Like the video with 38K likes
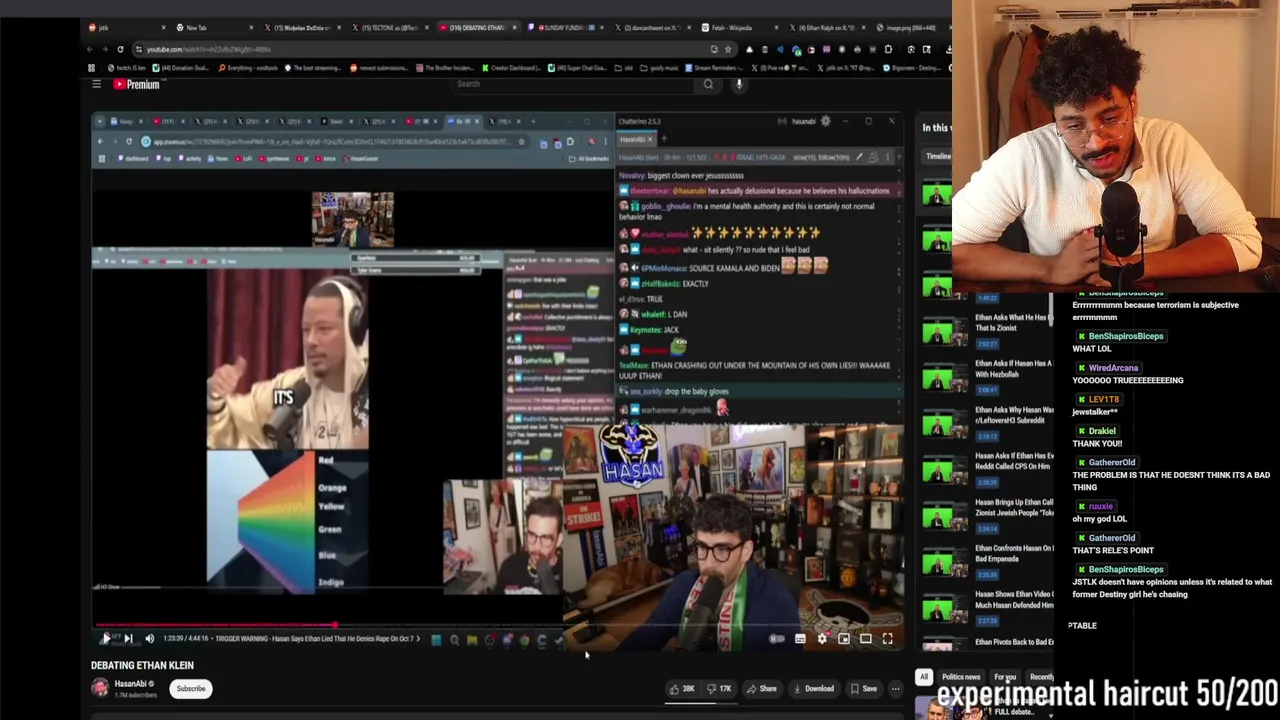The height and width of the screenshot is (720, 1280). point(683,688)
